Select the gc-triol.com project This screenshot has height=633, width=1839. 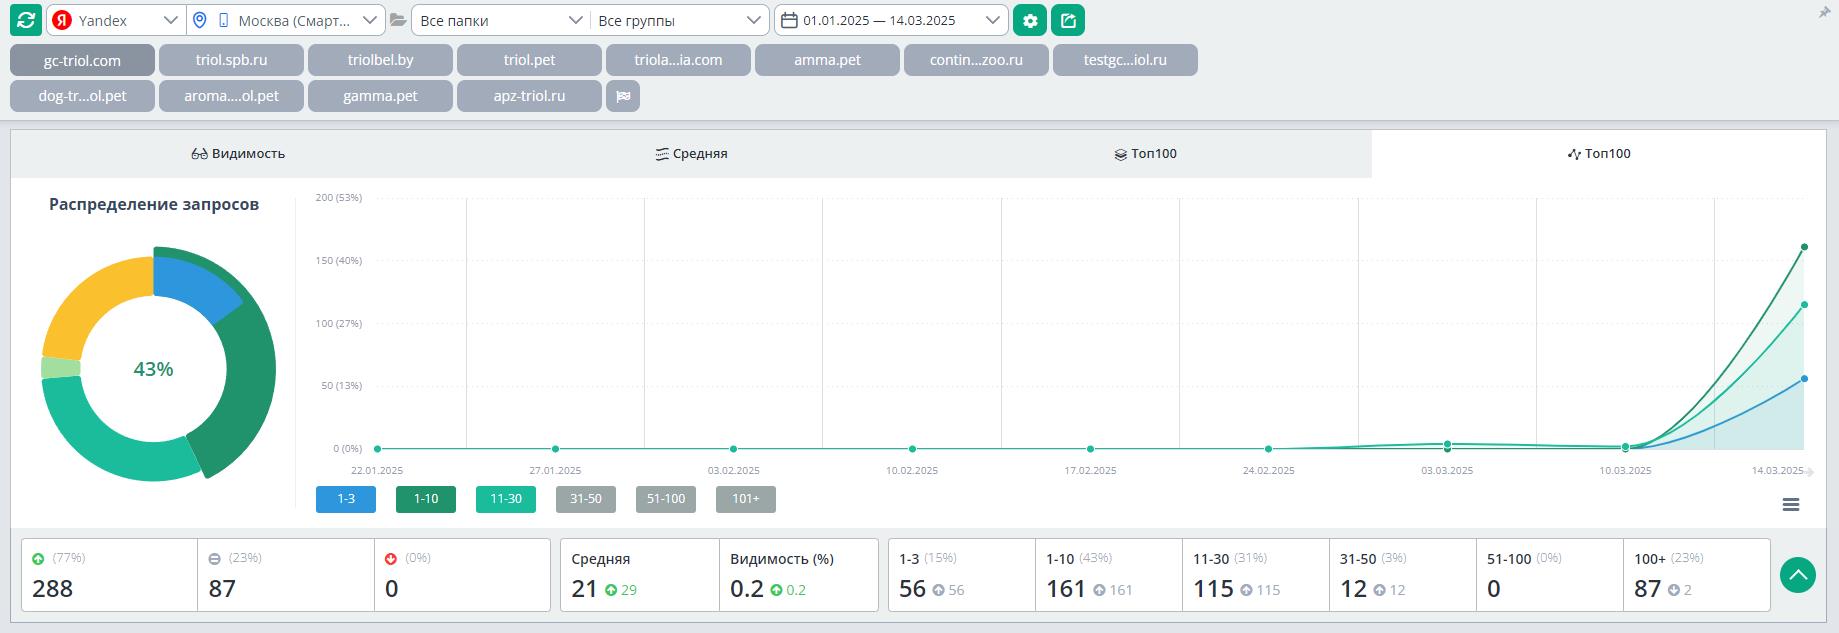point(82,60)
